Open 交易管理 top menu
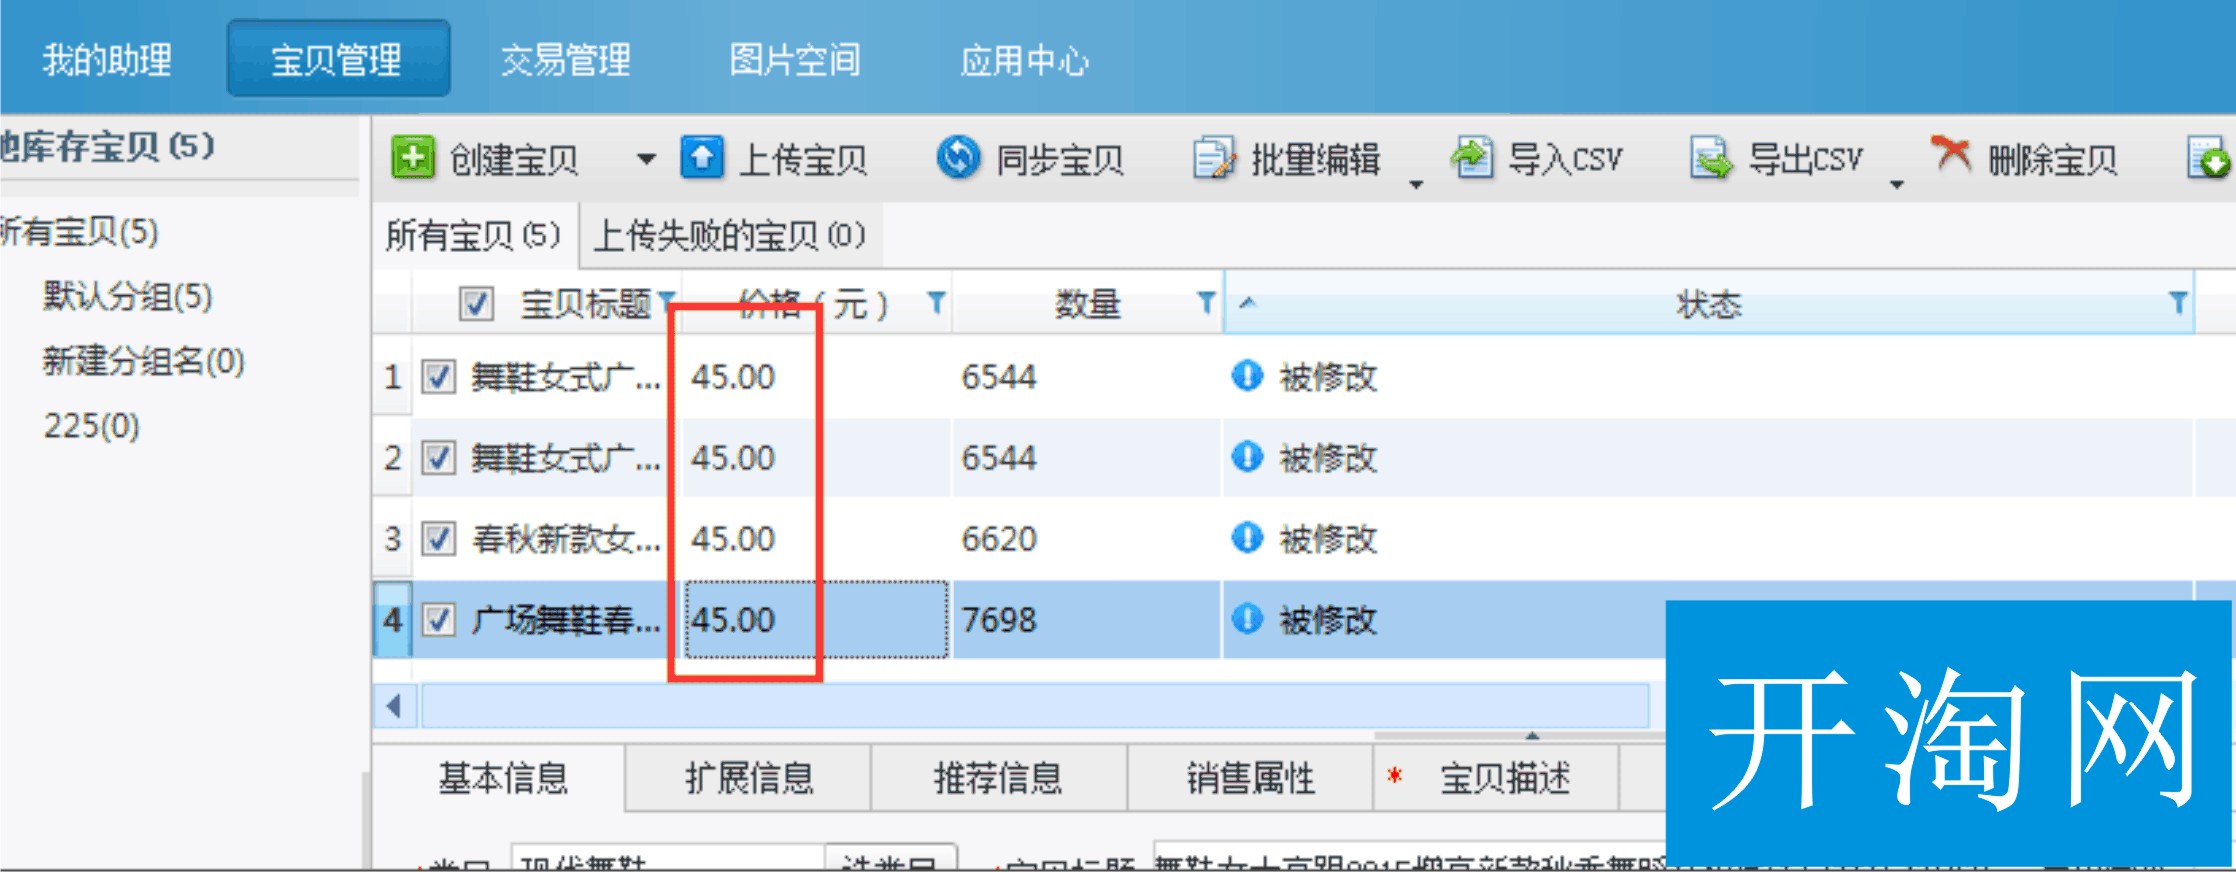Image resolution: width=2236 pixels, height=872 pixels. pos(566,60)
